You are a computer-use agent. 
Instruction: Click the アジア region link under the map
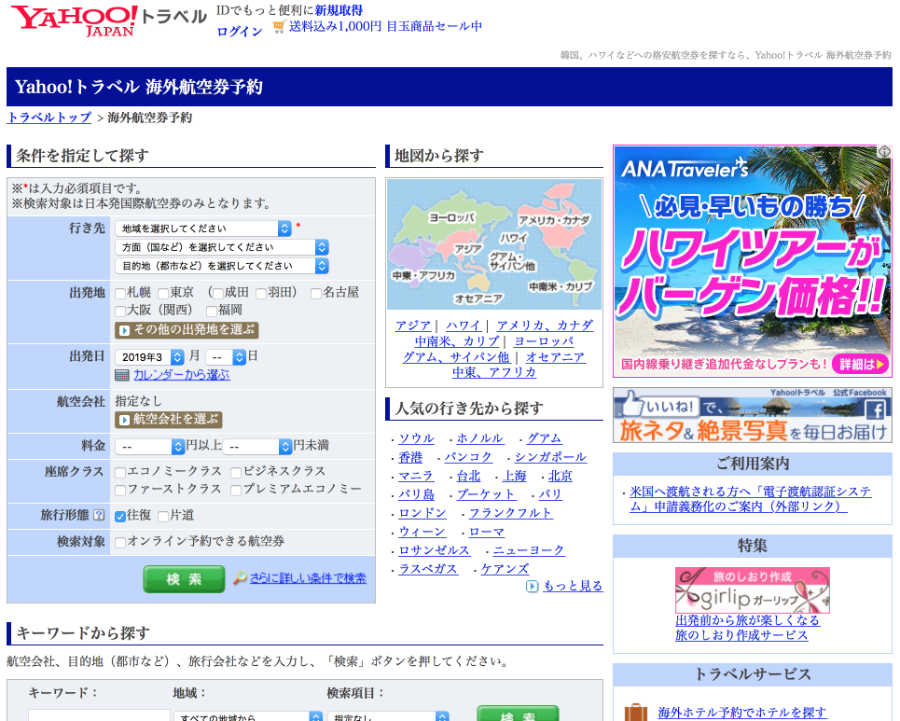click(x=413, y=325)
